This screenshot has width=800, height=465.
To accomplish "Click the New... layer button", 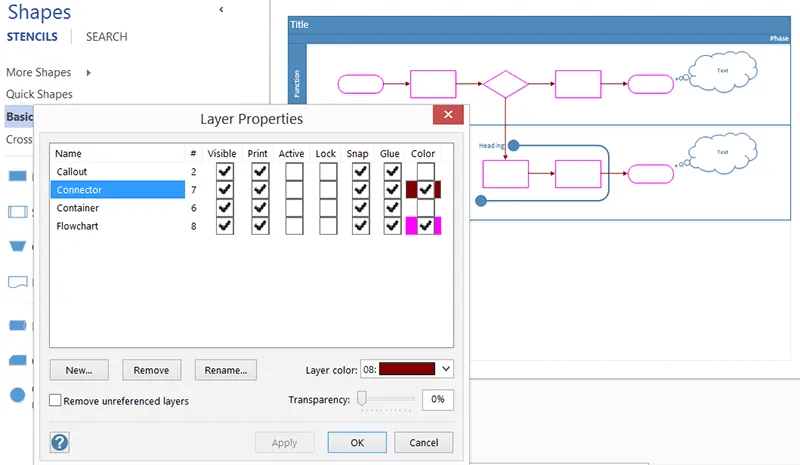I will click(x=79, y=370).
